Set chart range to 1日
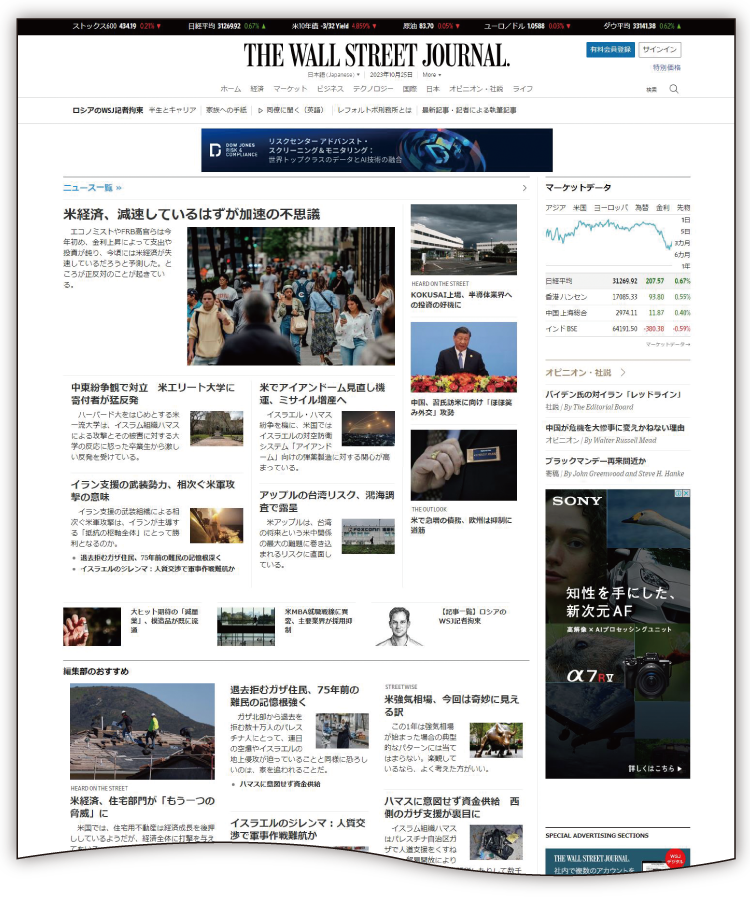 (x=685, y=220)
